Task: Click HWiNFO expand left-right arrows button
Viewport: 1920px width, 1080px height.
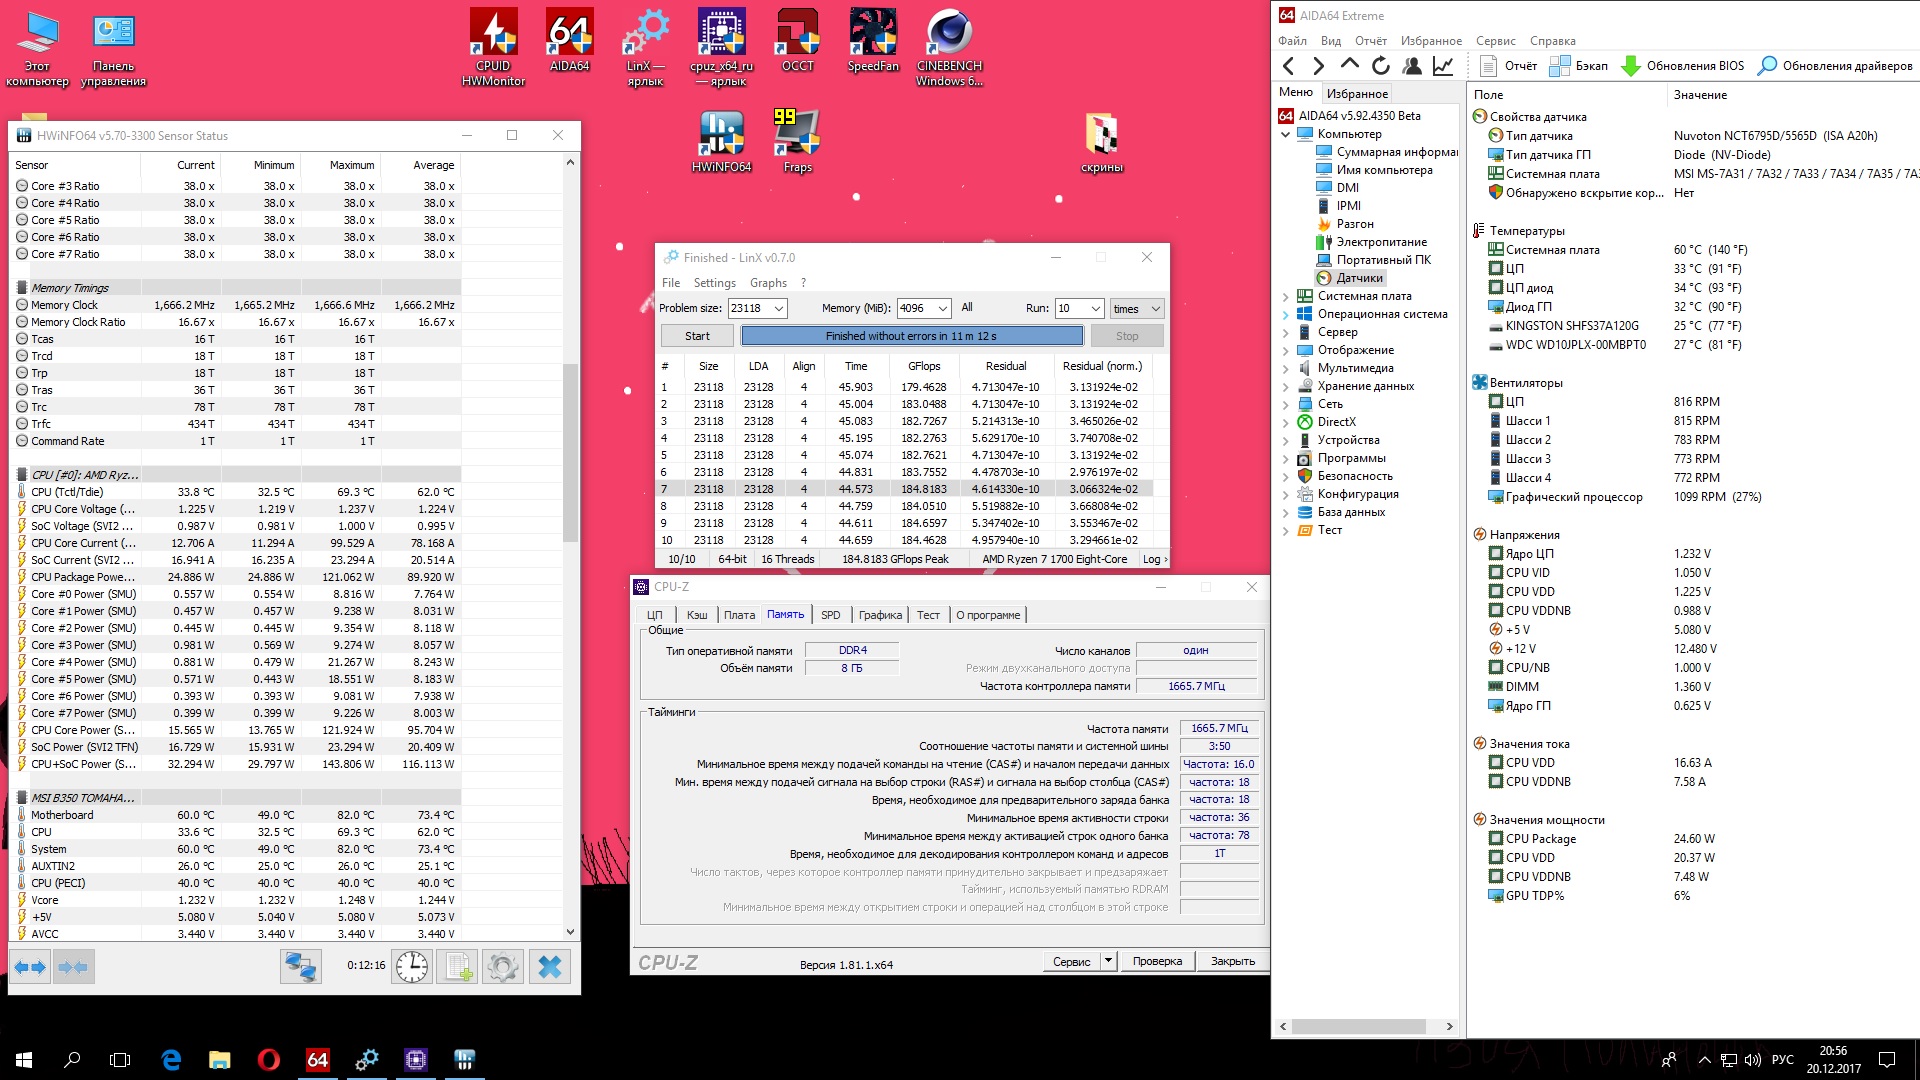Action: tap(29, 966)
